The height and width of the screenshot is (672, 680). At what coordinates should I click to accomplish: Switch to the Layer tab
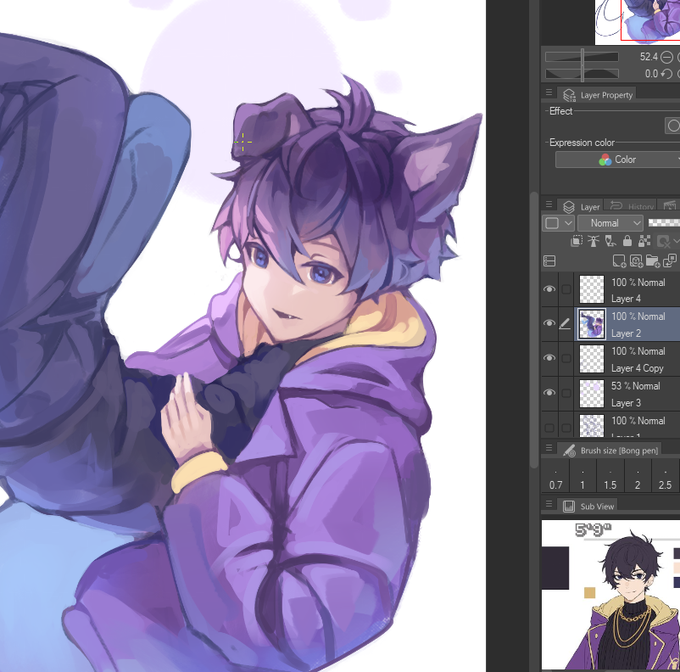[581, 207]
